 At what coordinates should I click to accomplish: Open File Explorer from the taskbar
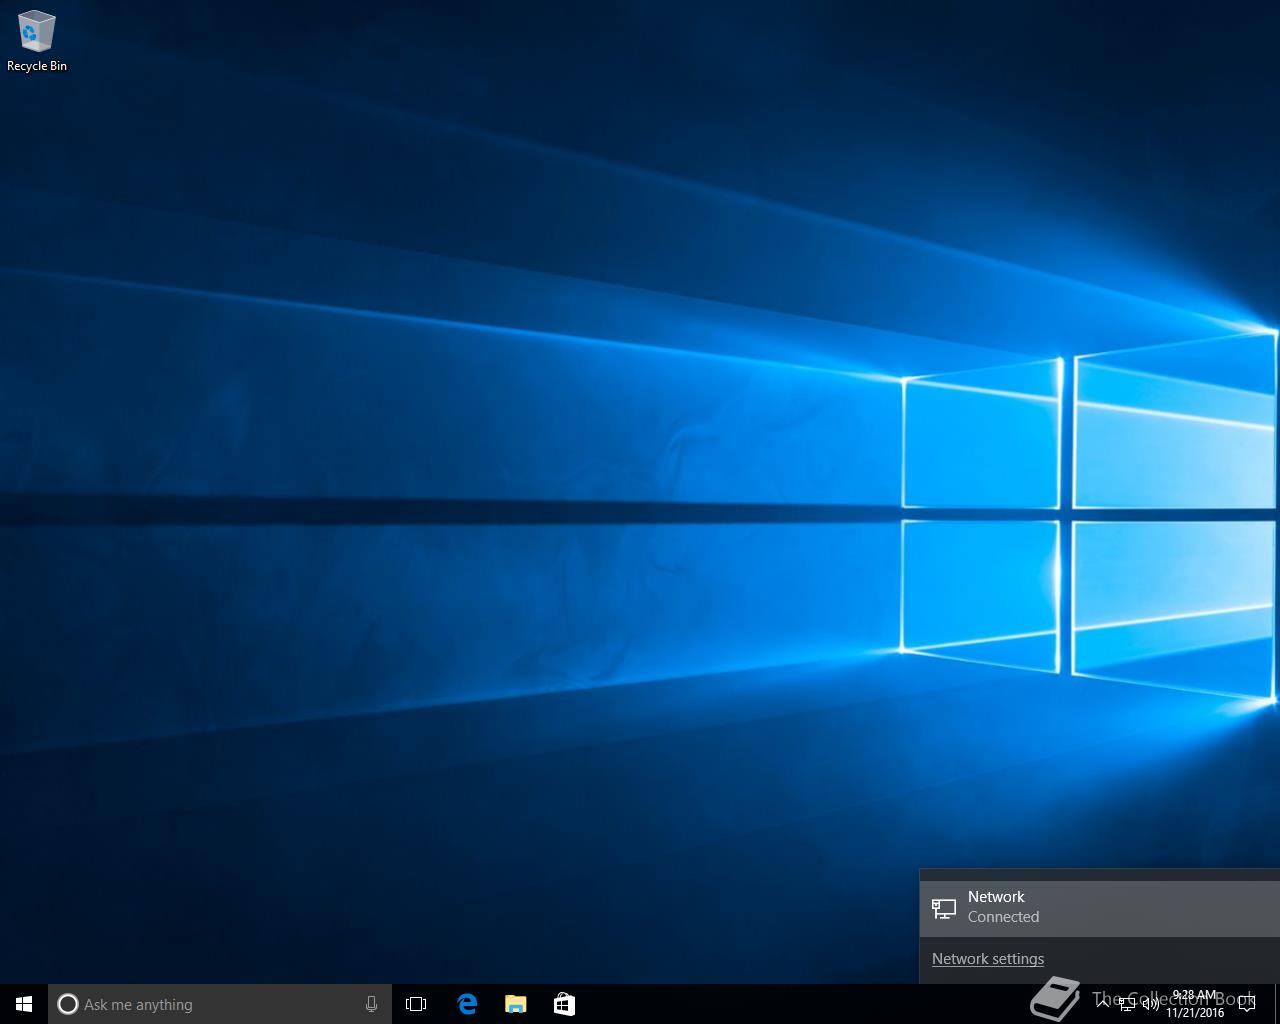click(x=515, y=1004)
